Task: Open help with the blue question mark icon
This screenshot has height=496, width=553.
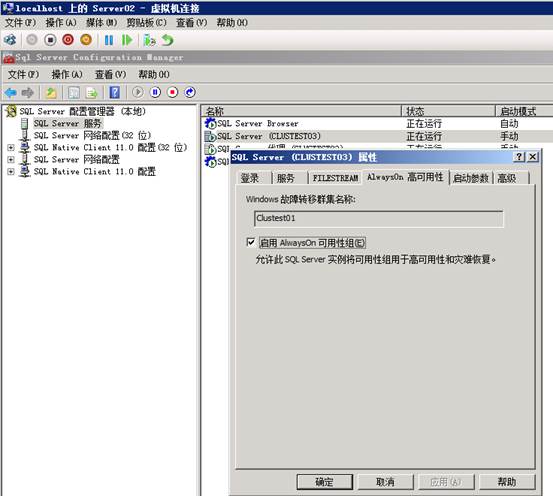Action: click(x=115, y=93)
